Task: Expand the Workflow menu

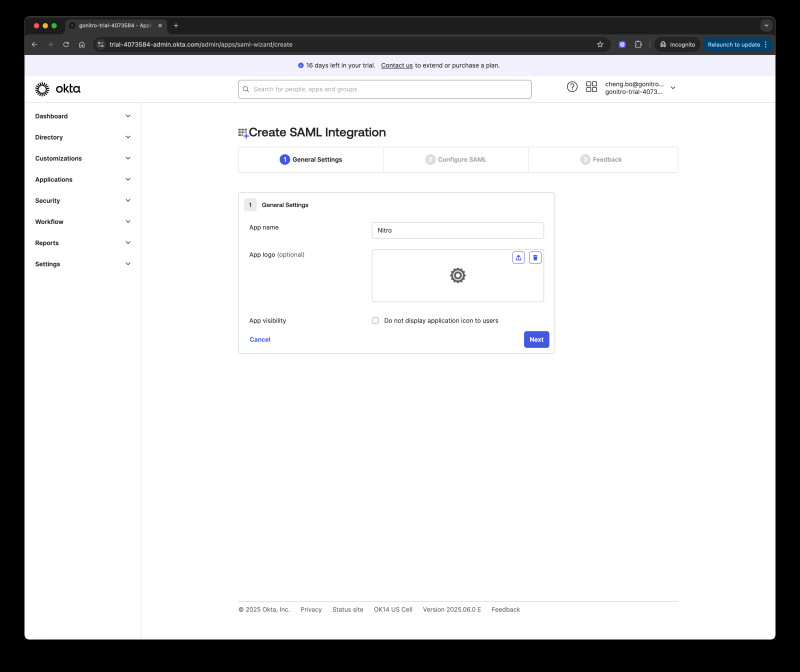Action: click(x=83, y=221)
